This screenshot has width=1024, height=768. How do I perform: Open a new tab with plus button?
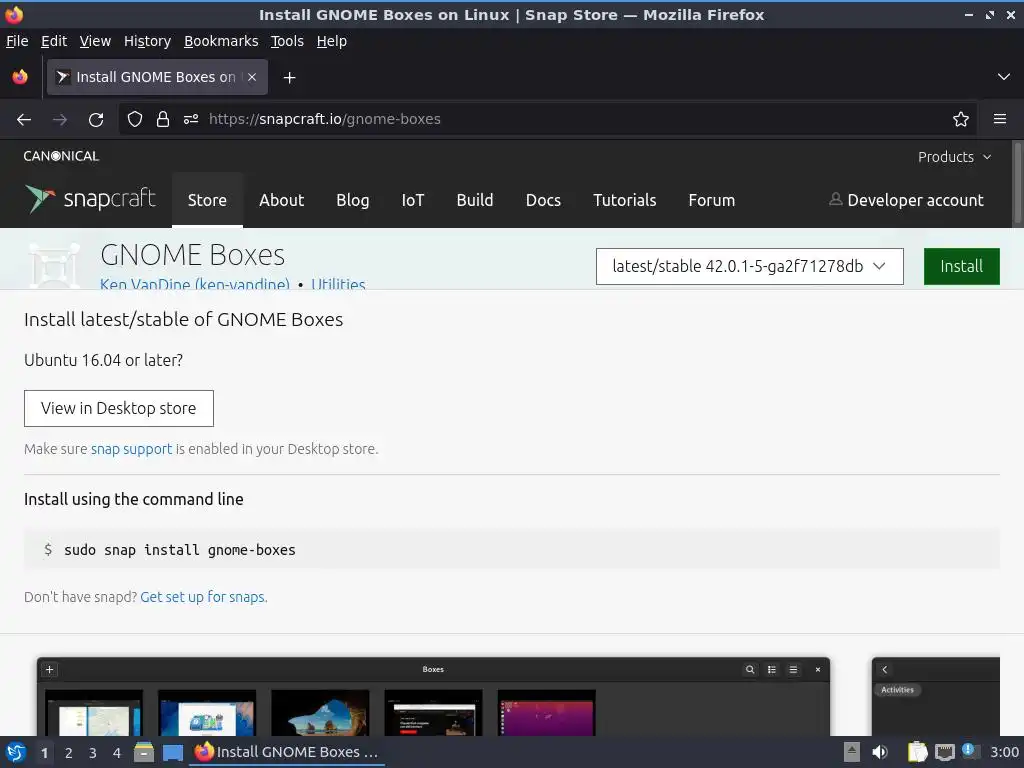click(289, 78)
